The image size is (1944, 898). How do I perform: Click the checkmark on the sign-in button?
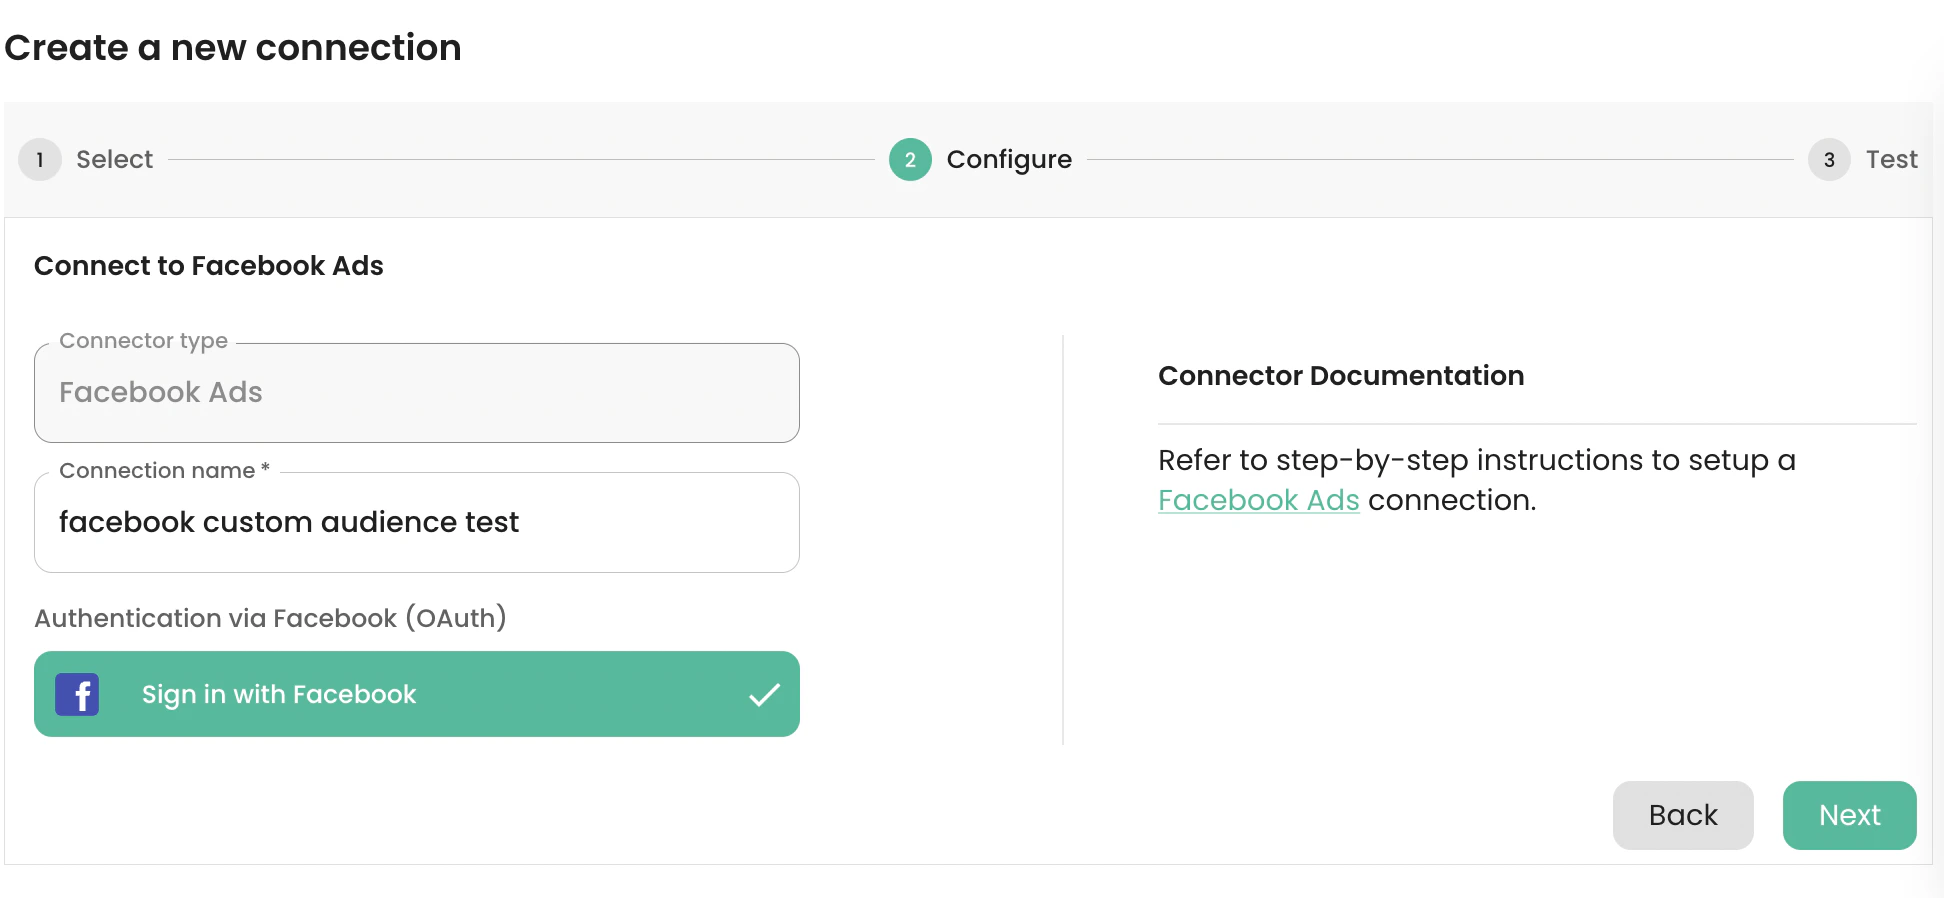click(764, 695)
